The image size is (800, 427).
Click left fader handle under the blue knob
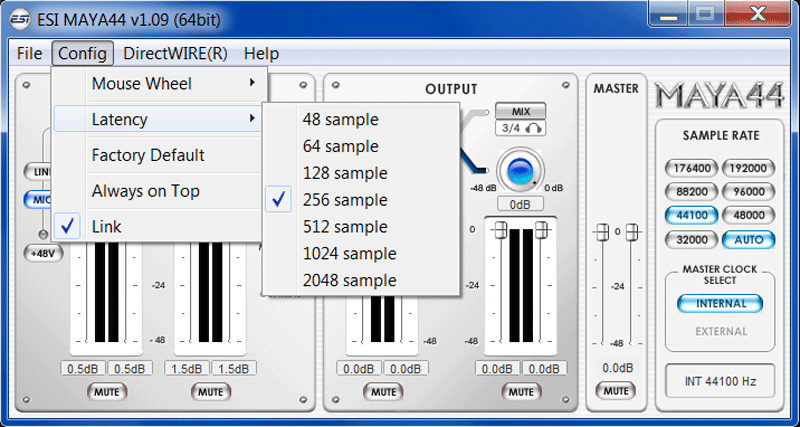(500, 230)
